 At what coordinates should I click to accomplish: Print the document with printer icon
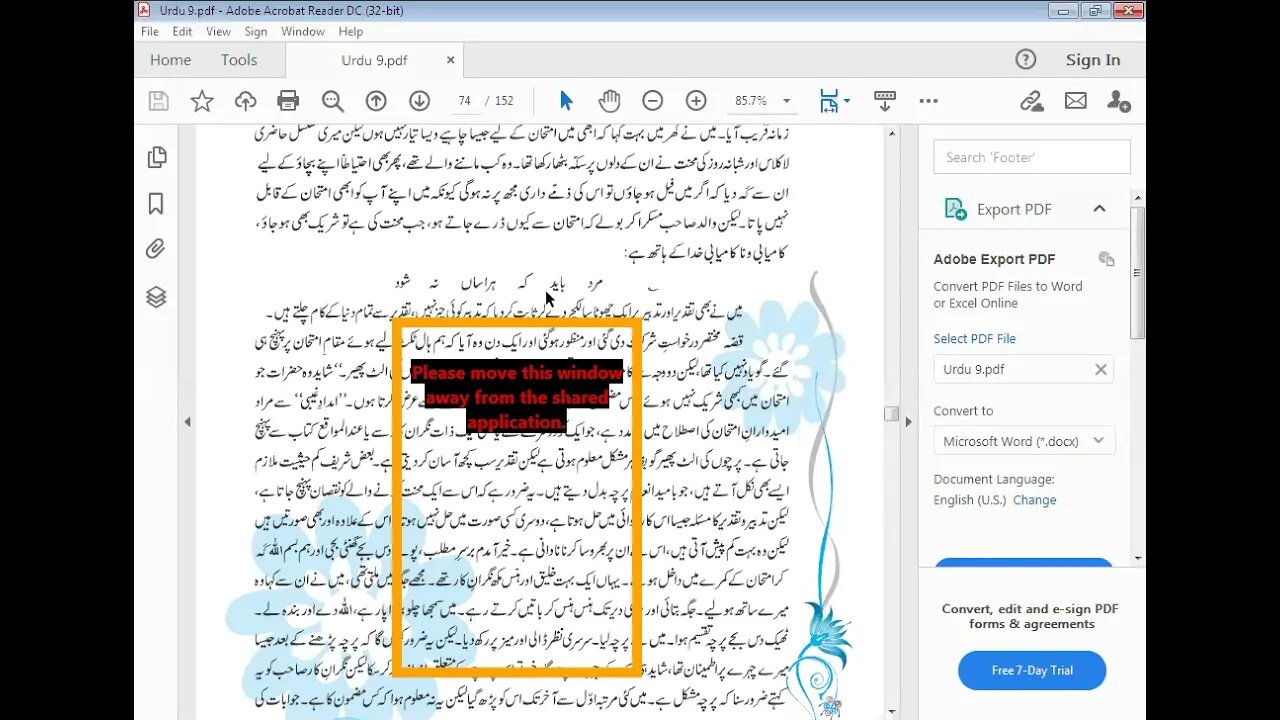[x=288, y=101]
